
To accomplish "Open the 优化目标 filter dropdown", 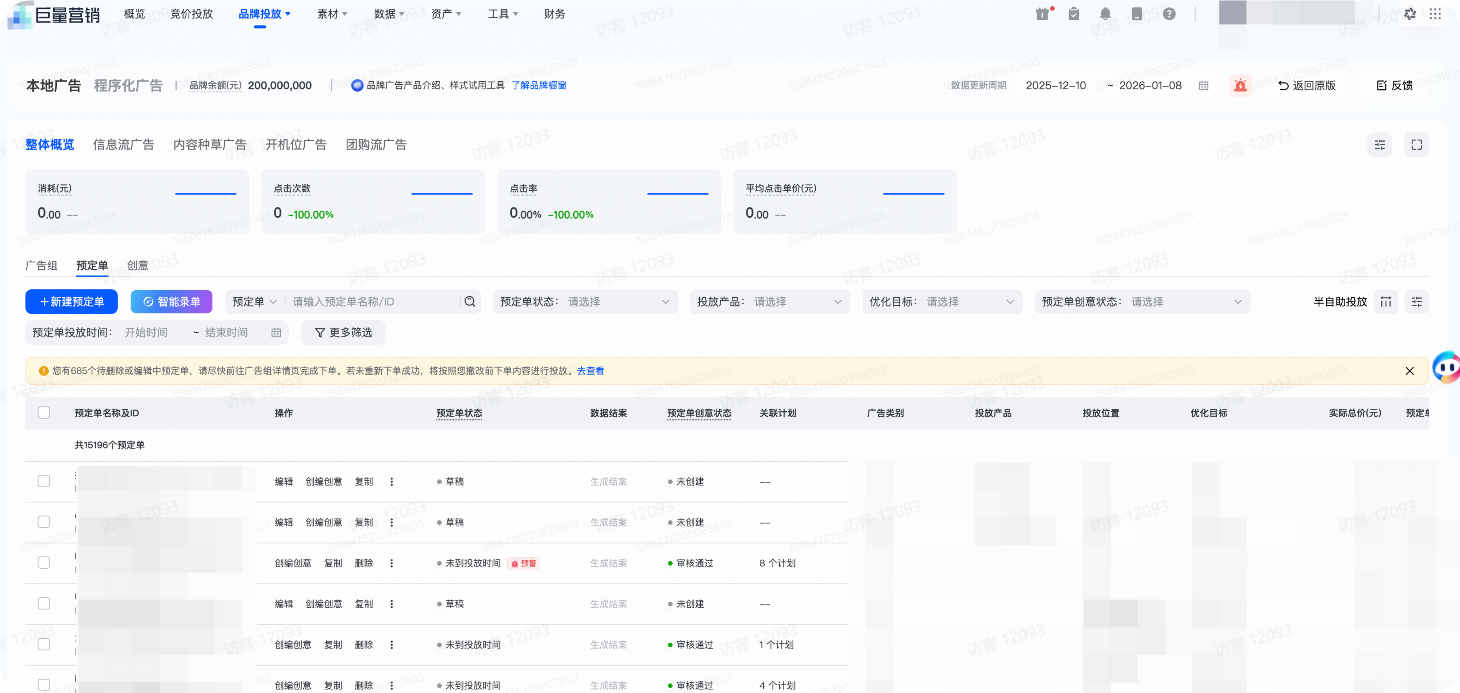I will (943, 301).
